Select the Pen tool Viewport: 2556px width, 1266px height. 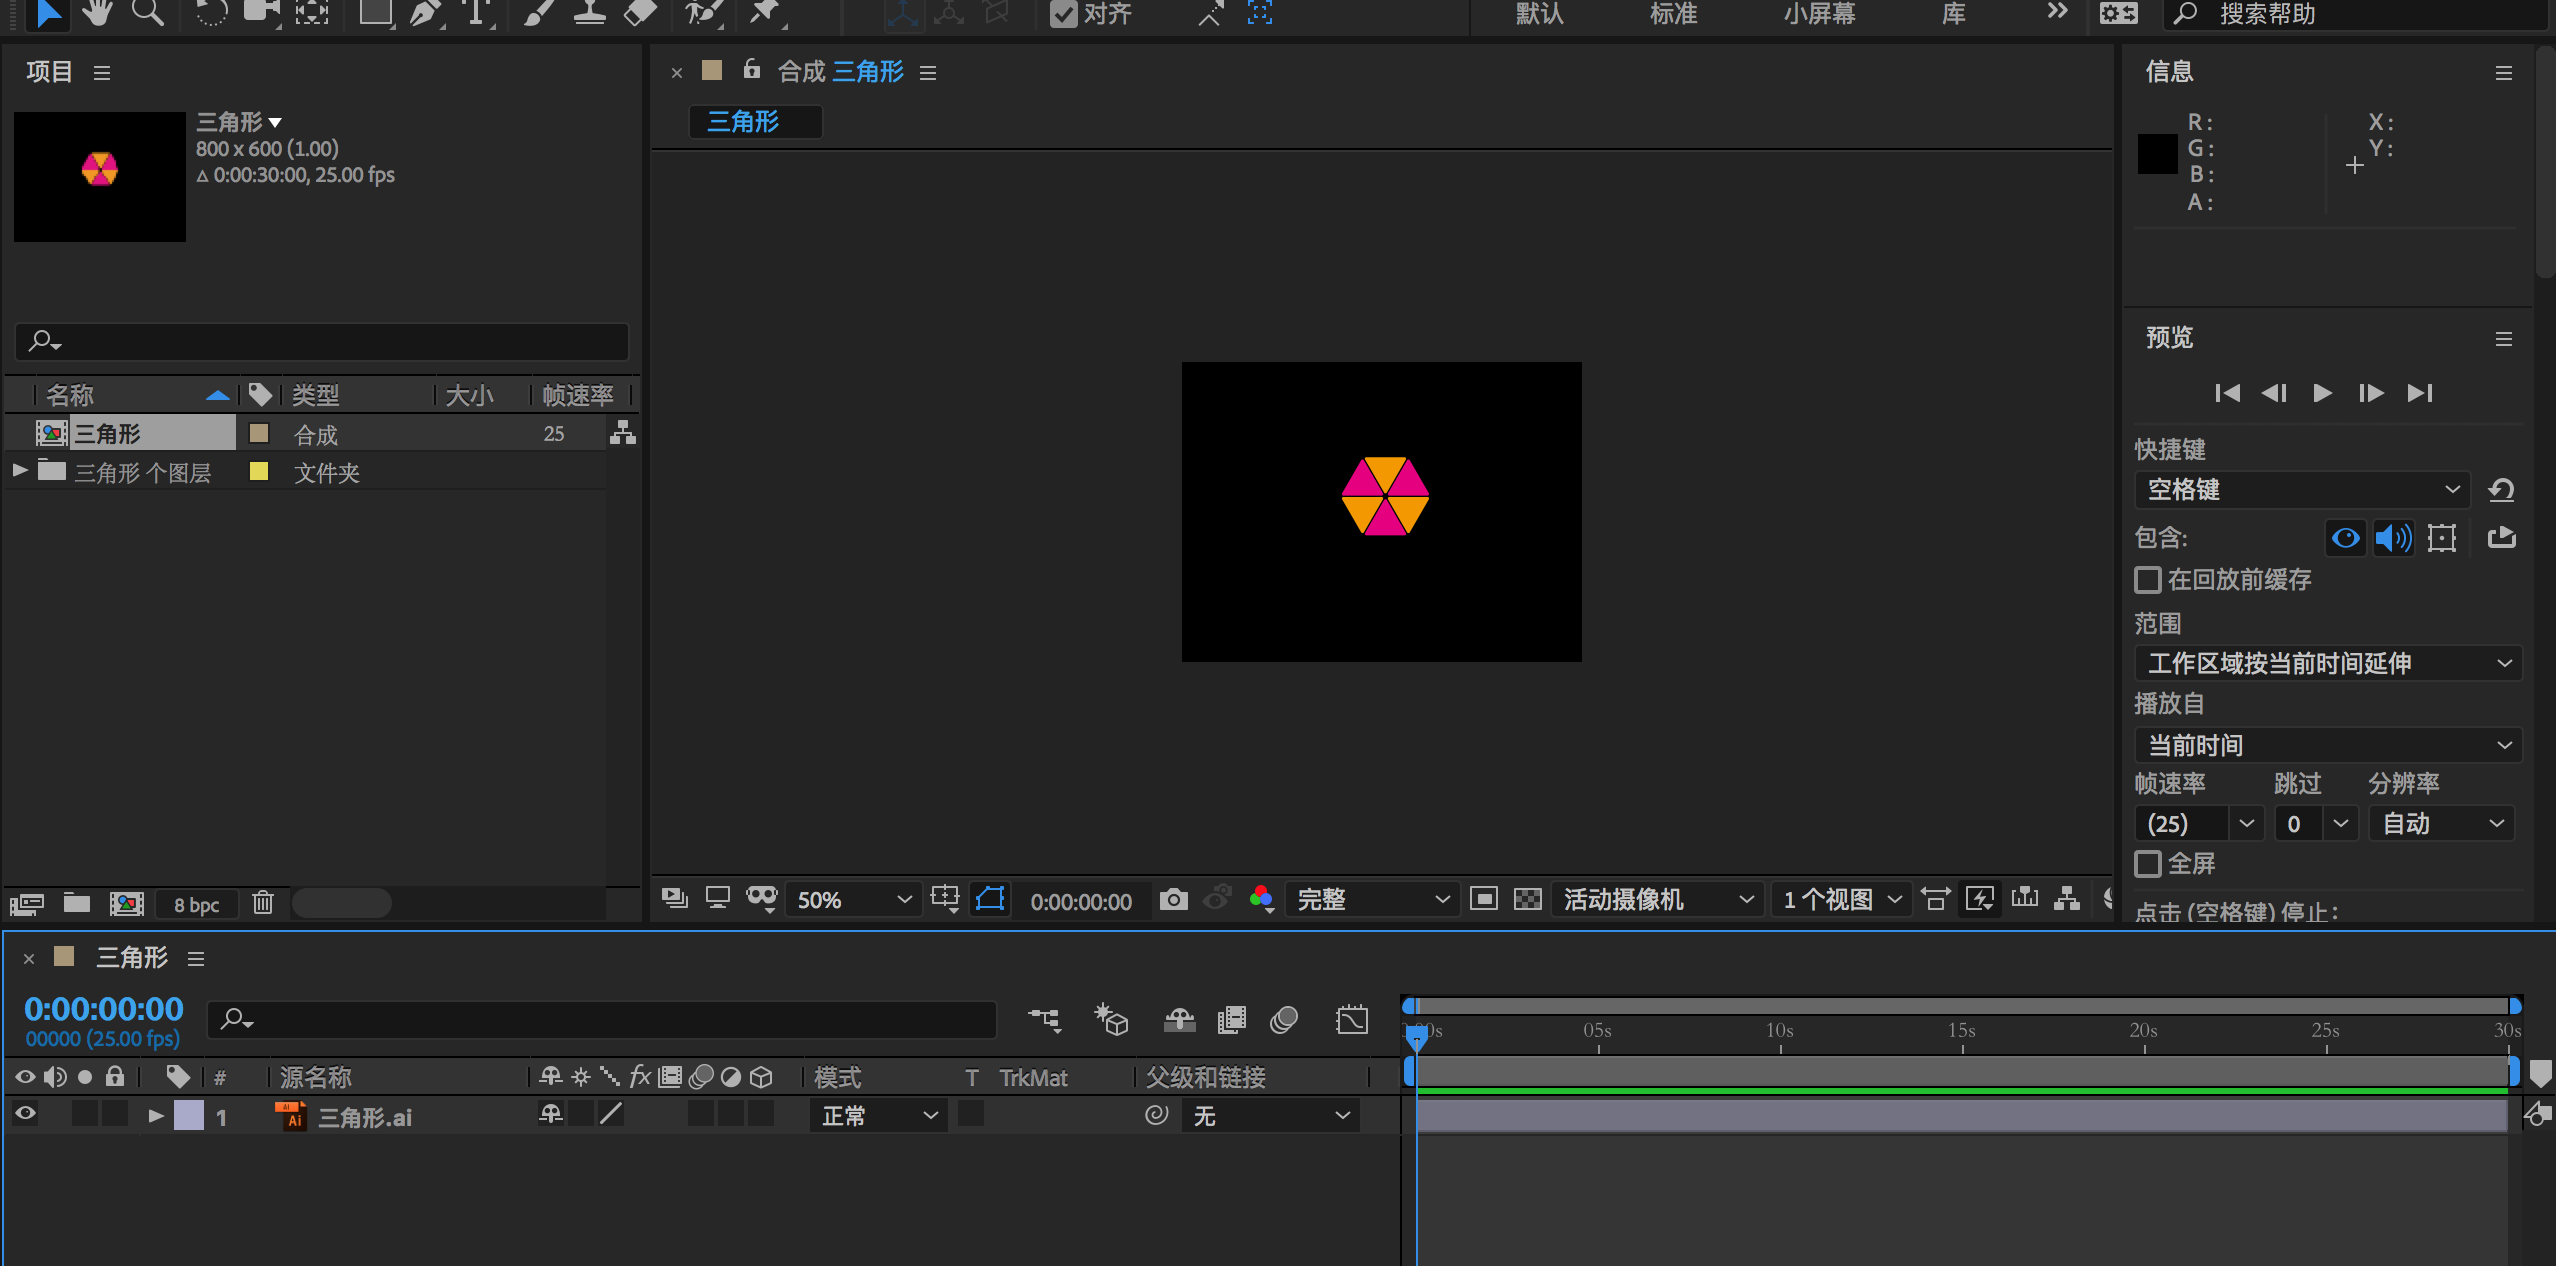pos(425,12)
